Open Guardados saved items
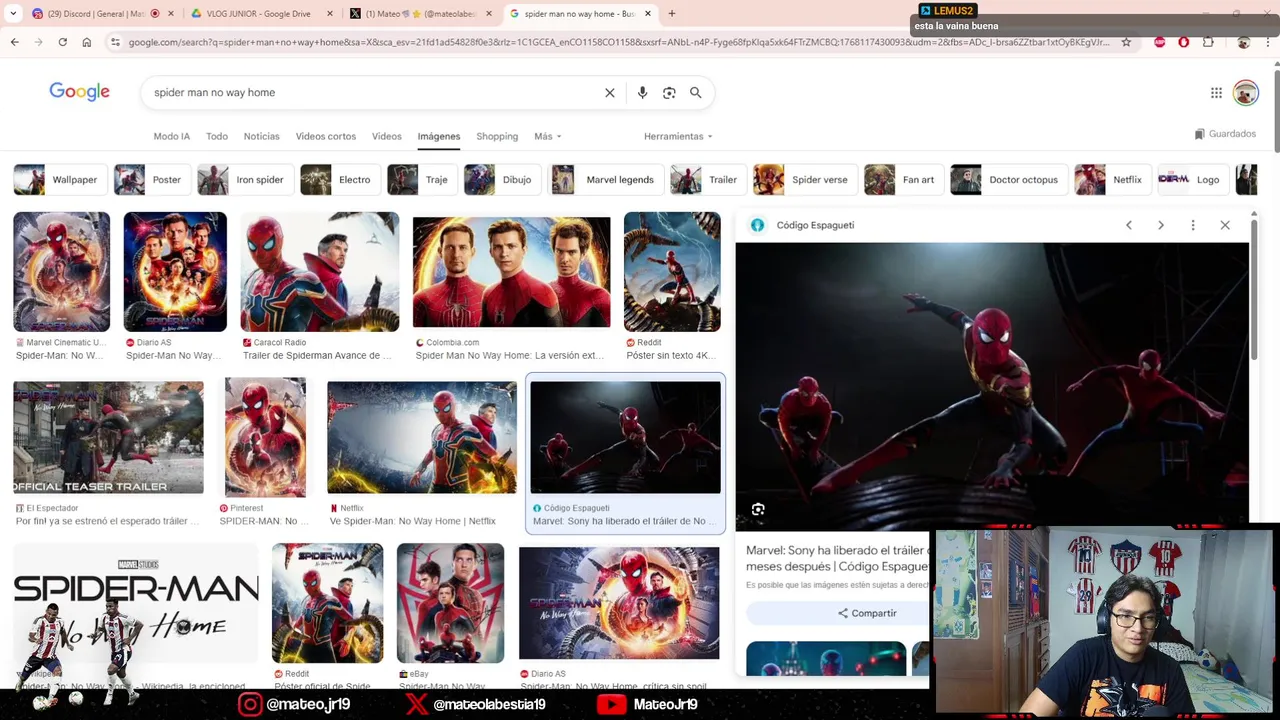Screen dimensions: 1280x720 1225,134
